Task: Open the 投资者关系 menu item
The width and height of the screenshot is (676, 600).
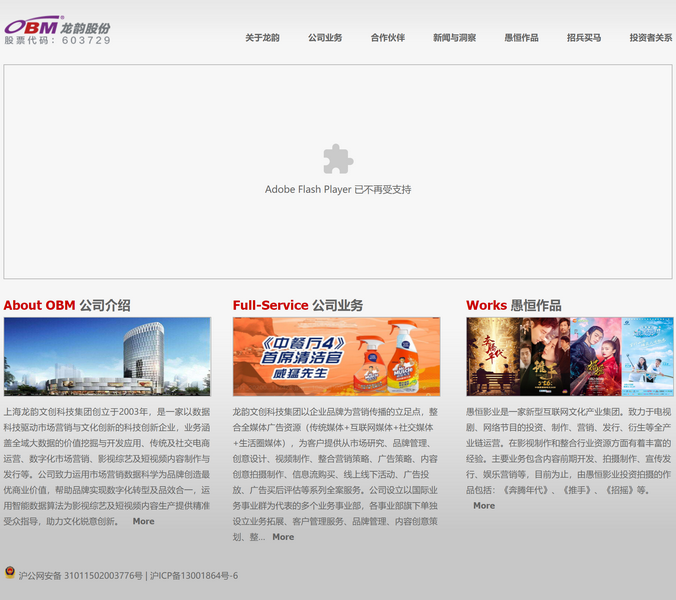Action: coord(650,38)
